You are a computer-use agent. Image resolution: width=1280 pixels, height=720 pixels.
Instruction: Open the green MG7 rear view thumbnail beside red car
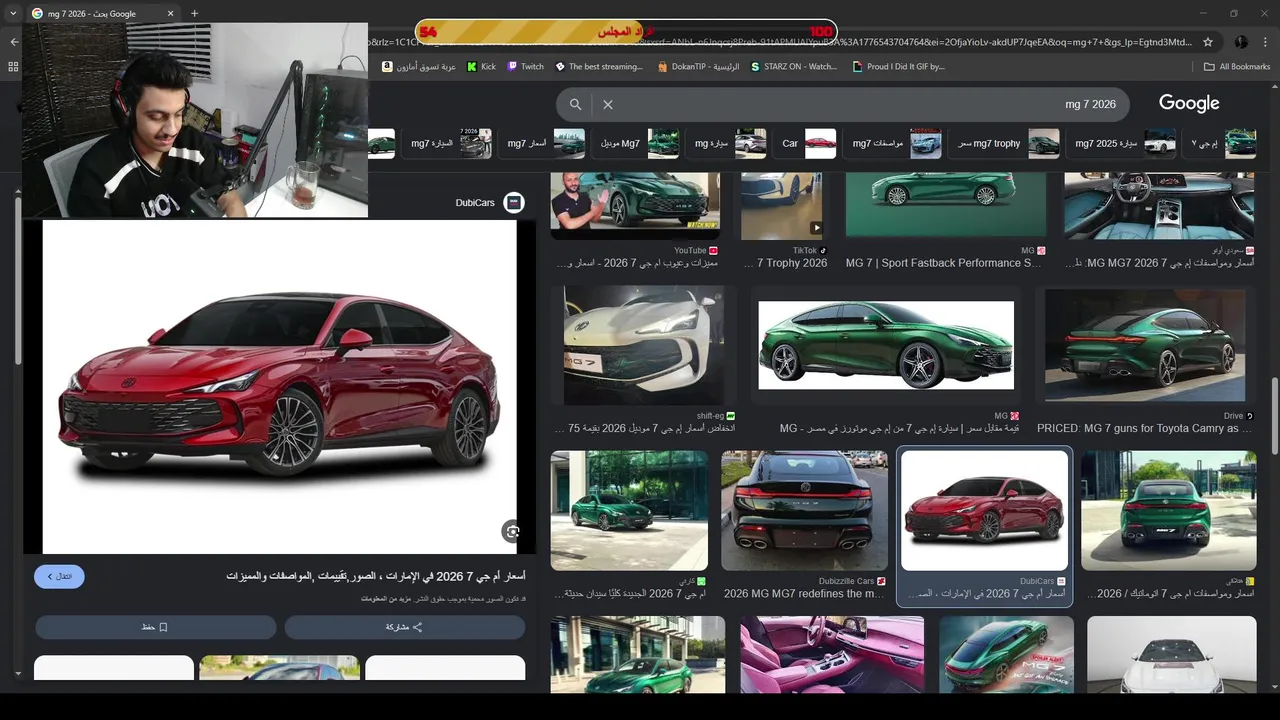[1168, 511]
